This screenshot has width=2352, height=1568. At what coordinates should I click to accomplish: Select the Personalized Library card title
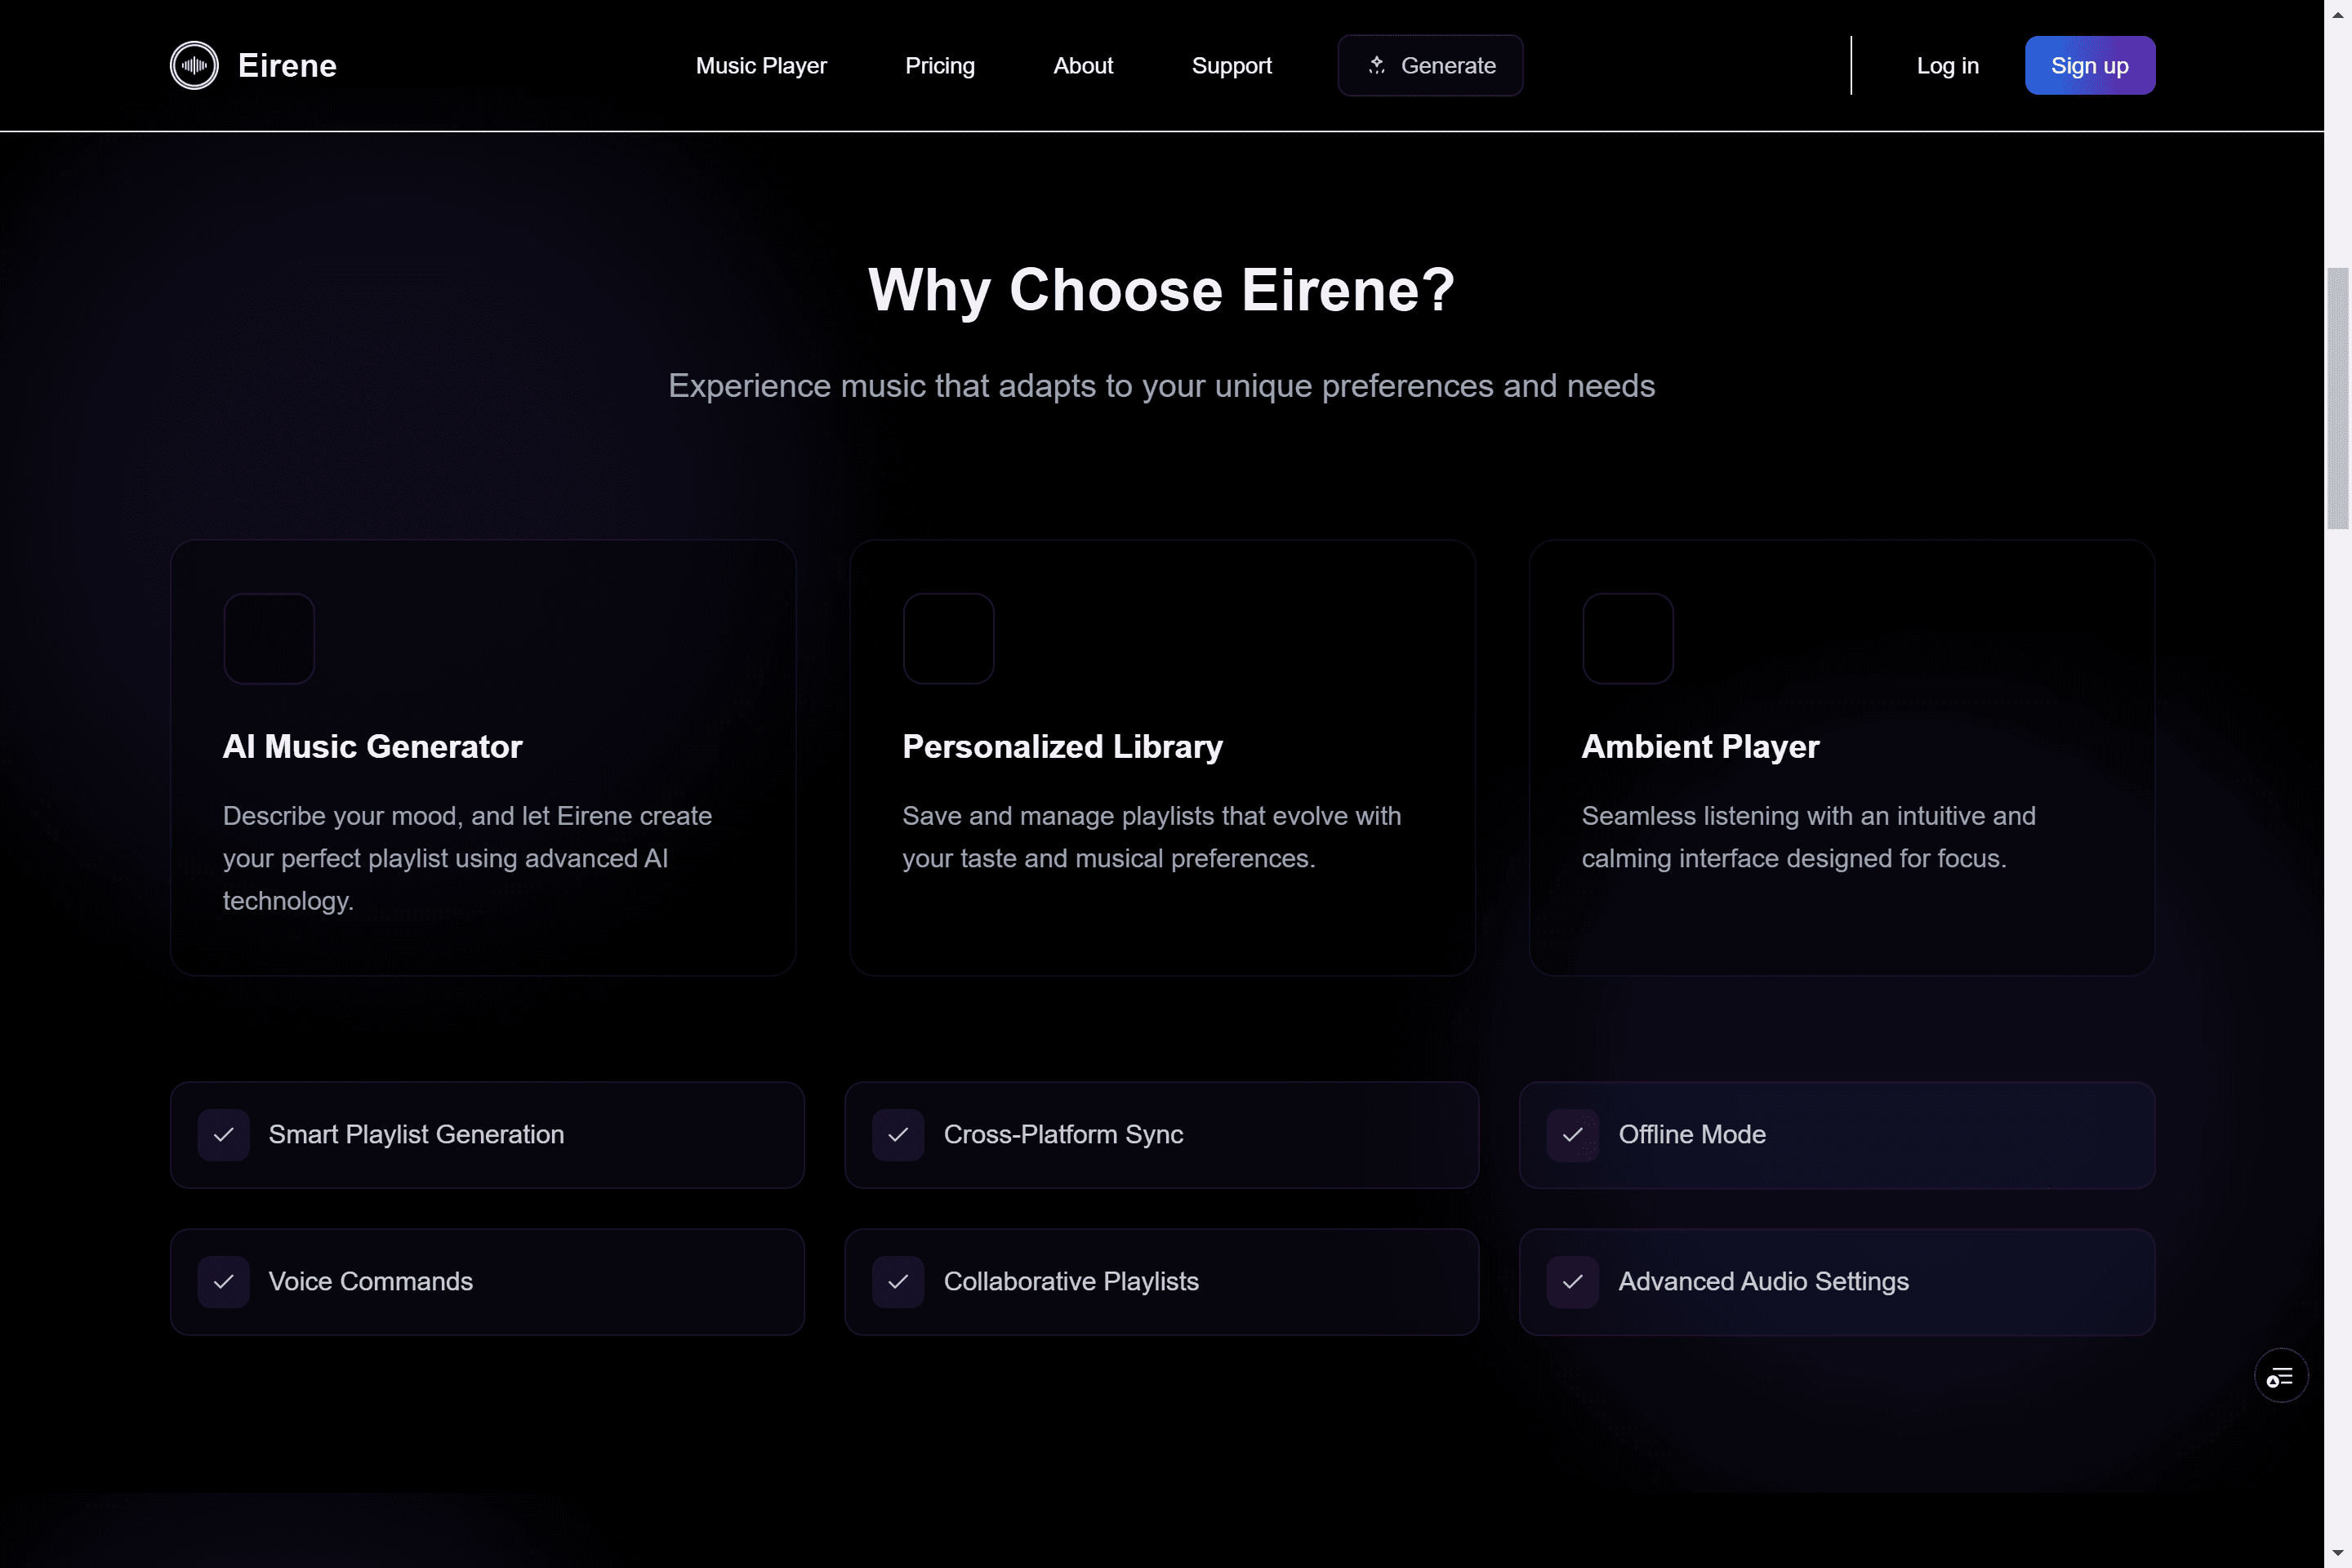coord(1062,746)
